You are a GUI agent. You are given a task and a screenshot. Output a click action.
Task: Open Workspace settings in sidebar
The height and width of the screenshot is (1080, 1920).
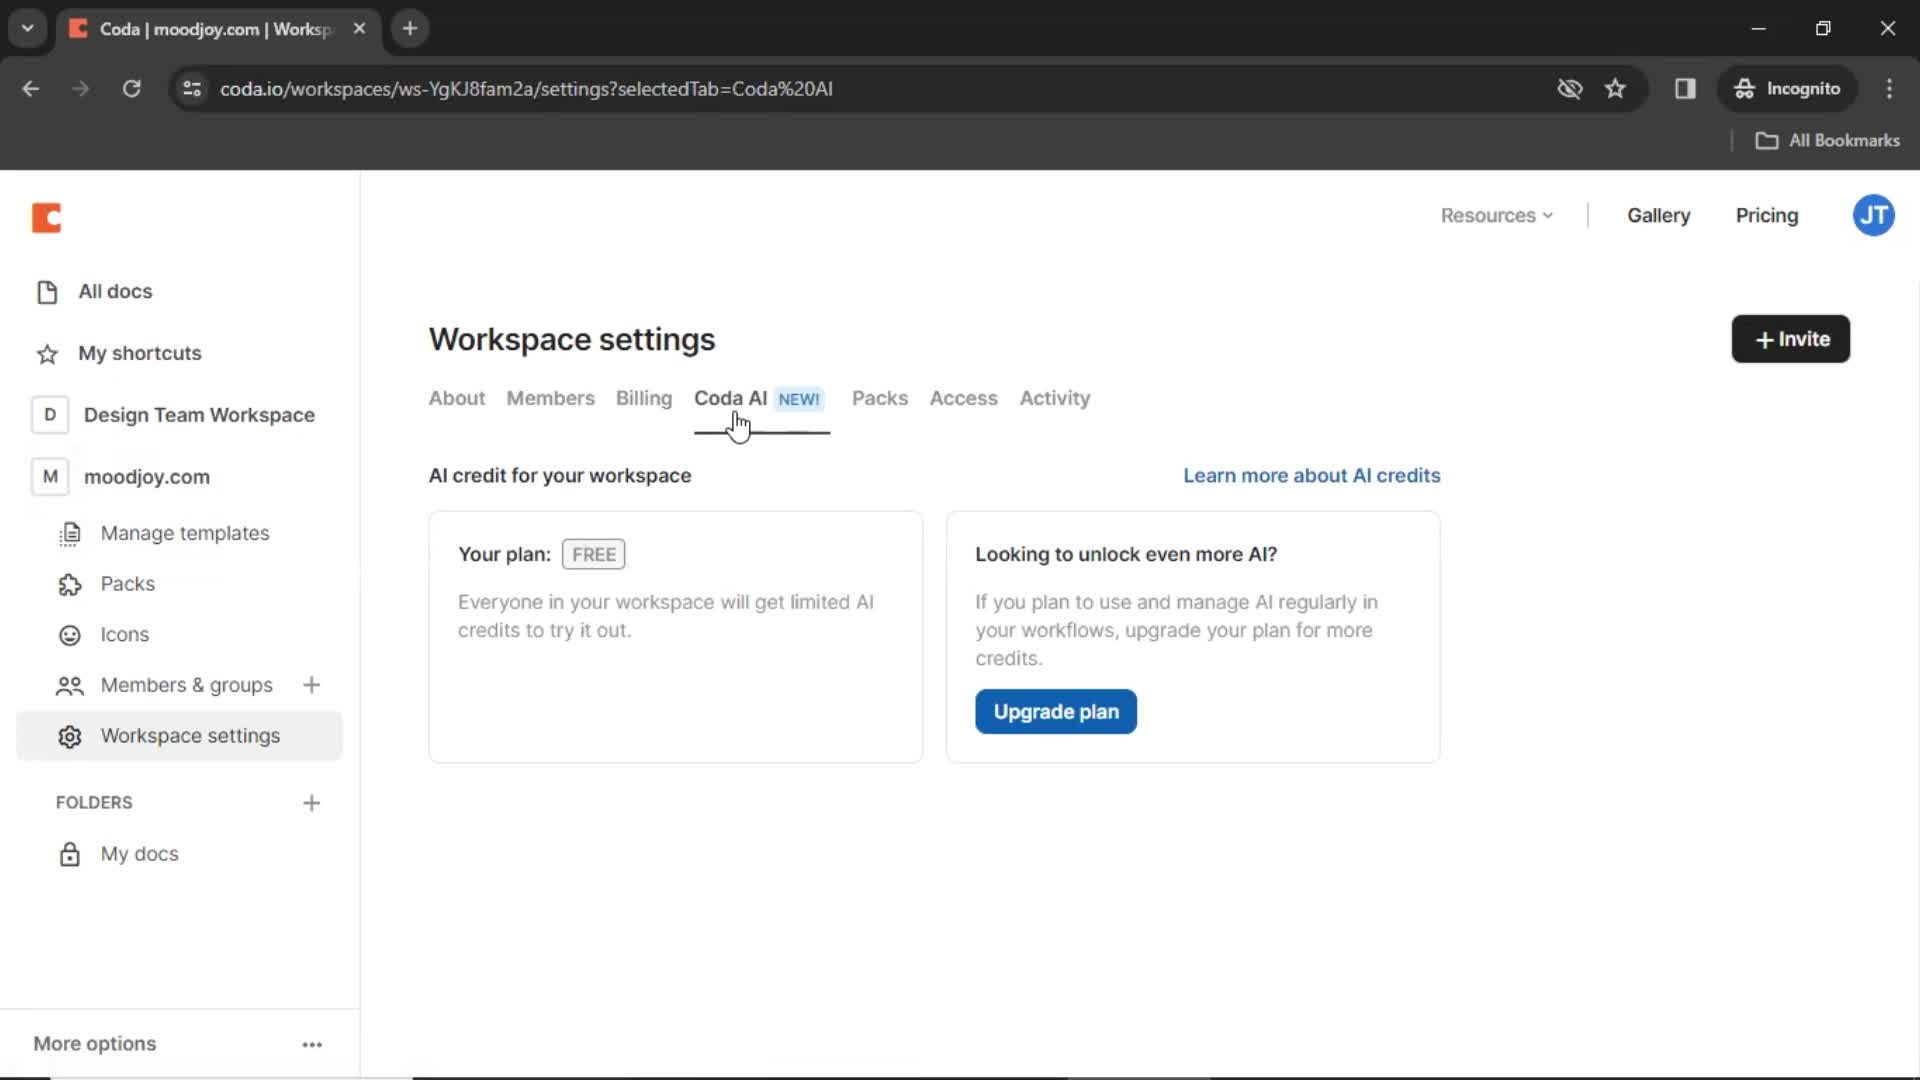click(179, 736)
